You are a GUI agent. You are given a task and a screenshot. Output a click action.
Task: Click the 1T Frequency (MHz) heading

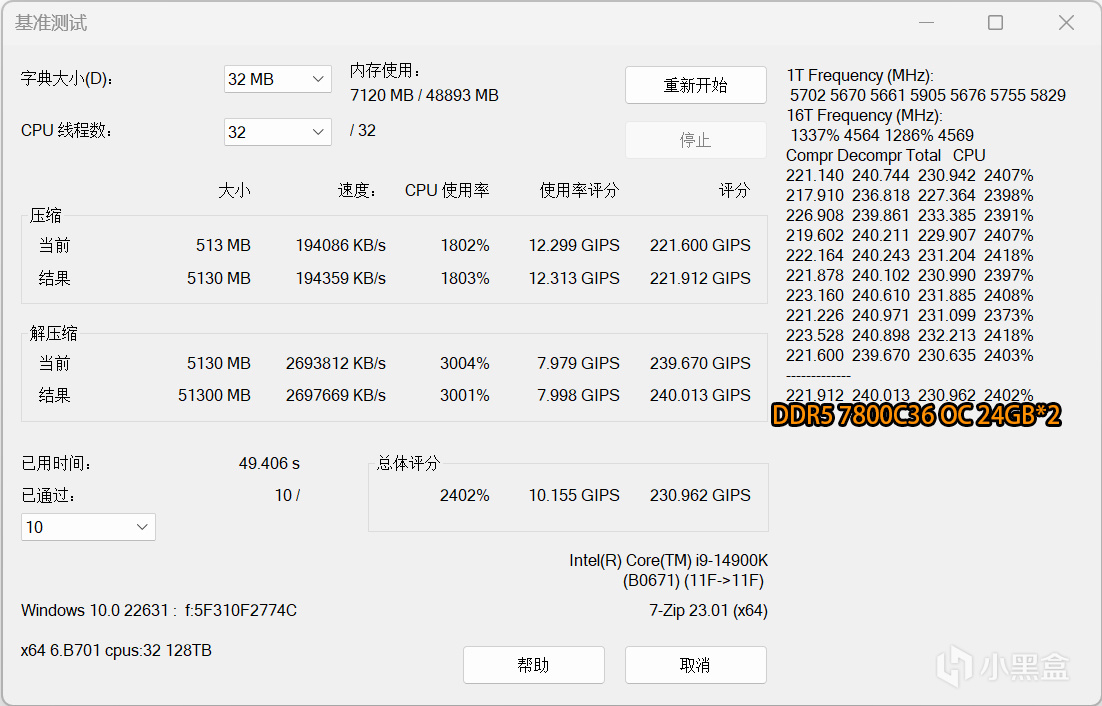tap(860, 76)
